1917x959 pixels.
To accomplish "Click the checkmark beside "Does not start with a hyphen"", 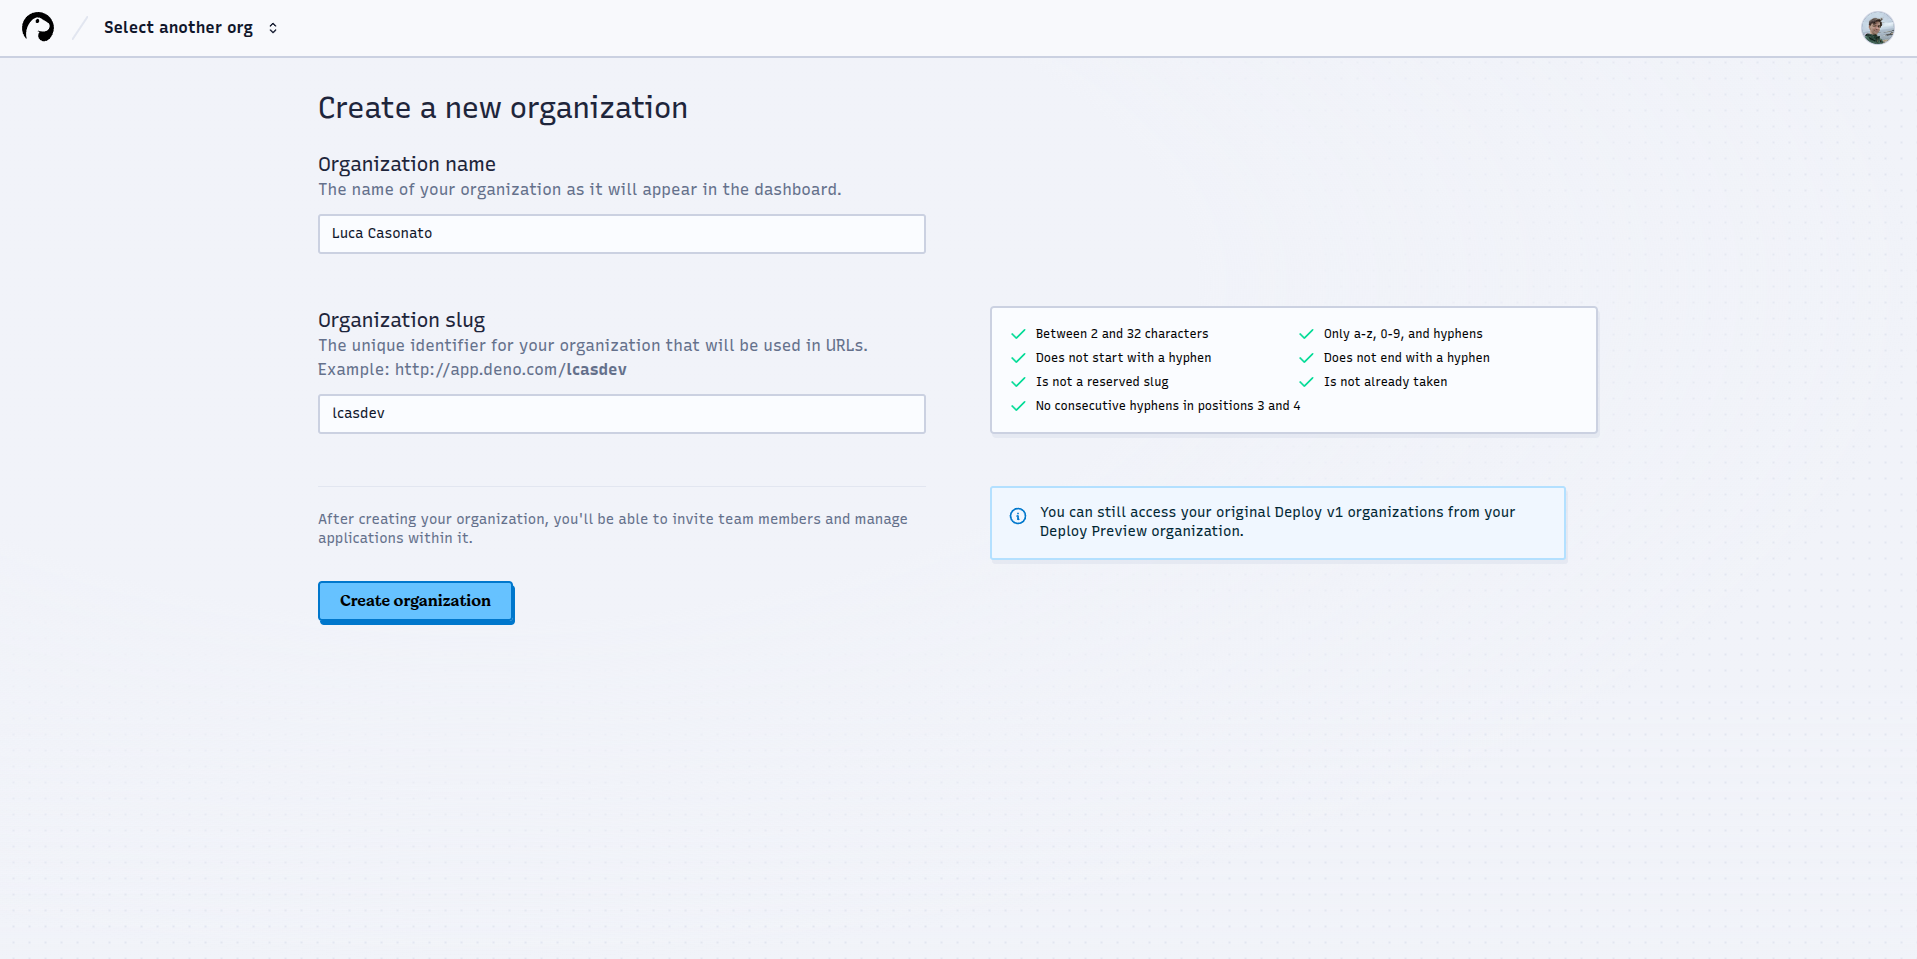I will pyautogui.click(x=1019, y=357).
